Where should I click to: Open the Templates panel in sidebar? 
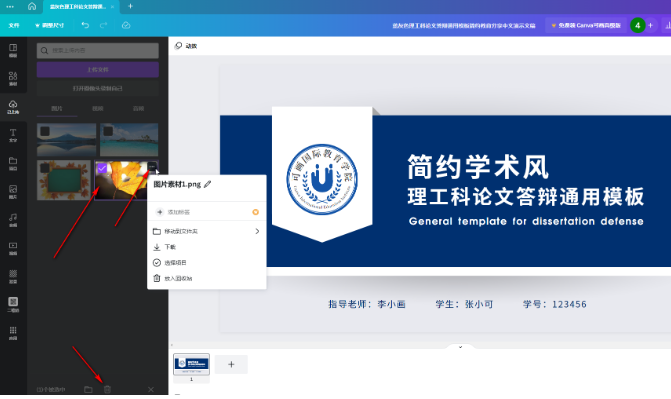pos(13,50)
